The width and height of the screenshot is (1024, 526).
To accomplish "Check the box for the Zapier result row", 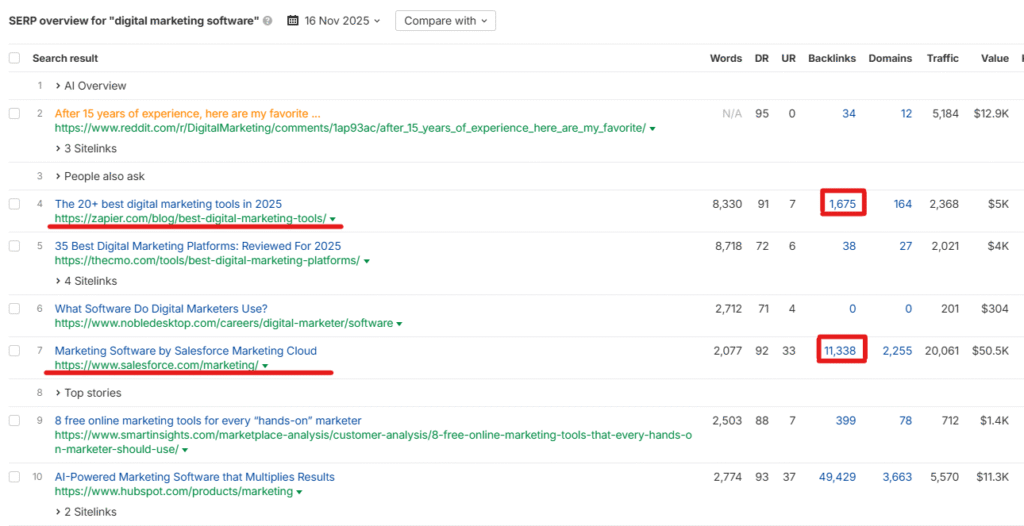I will pyautogui.click(x=14, y=204).
